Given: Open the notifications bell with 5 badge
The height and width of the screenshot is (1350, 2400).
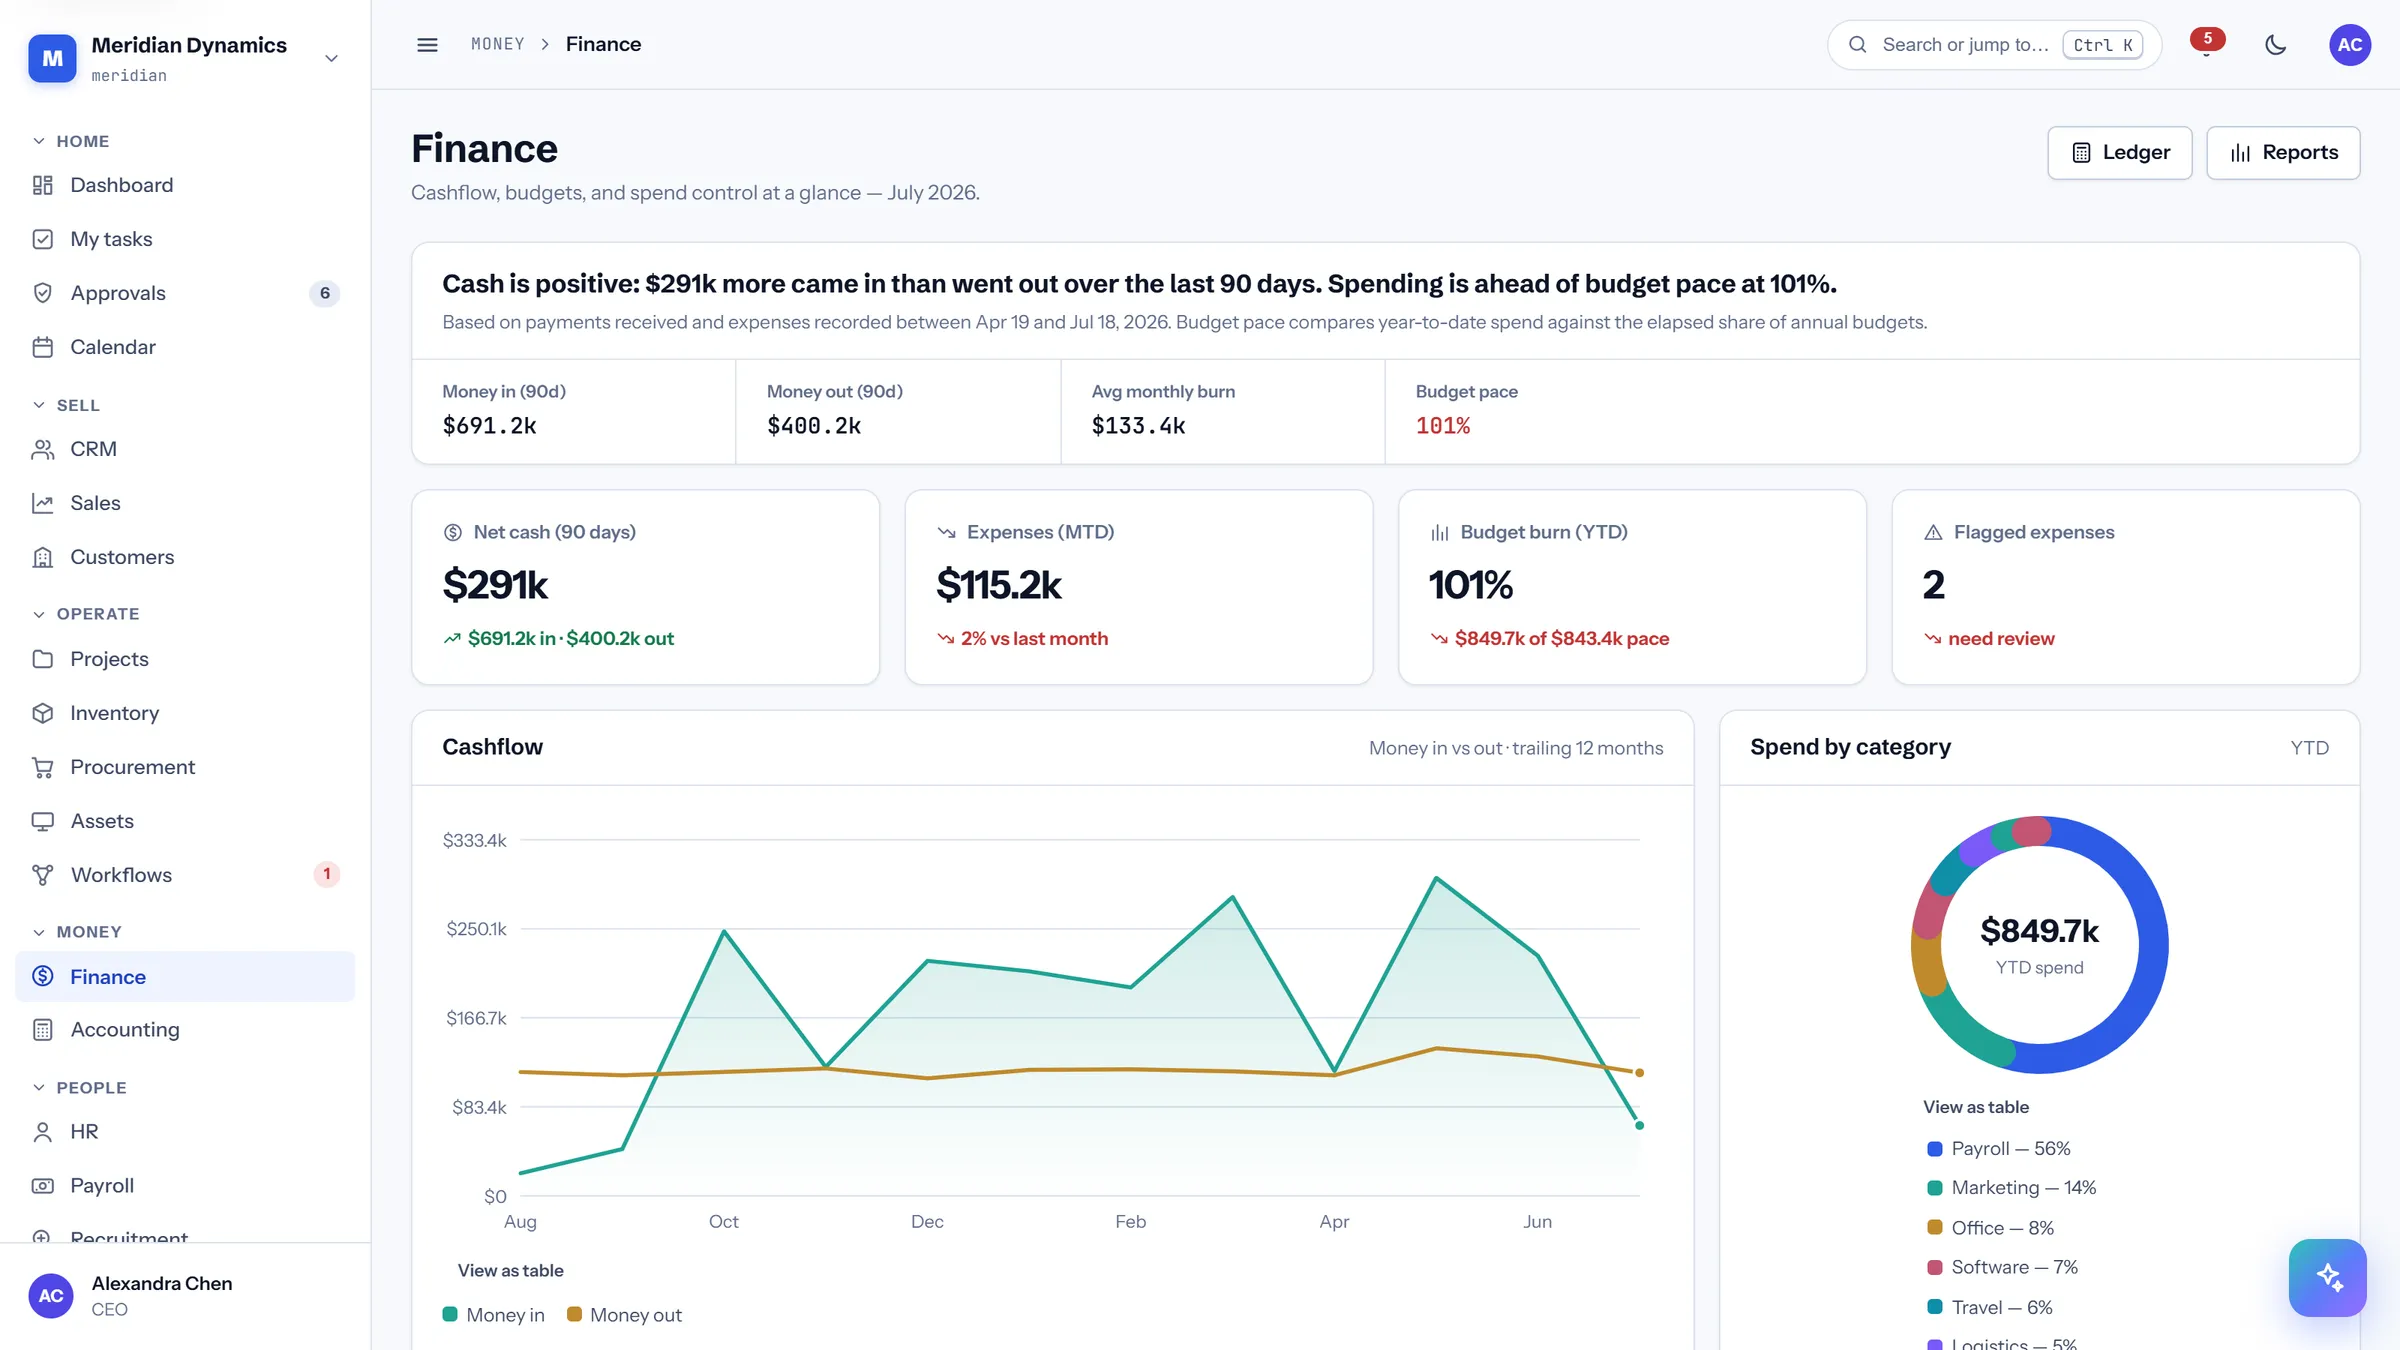Looking at the screenshot, I should [2206, 45].
